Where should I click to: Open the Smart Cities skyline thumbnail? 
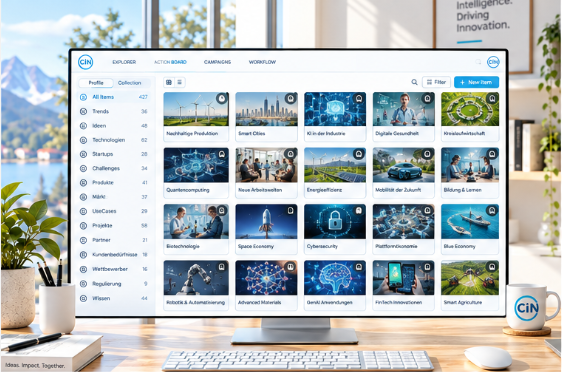pyautogui.click(x=266, y=109)
